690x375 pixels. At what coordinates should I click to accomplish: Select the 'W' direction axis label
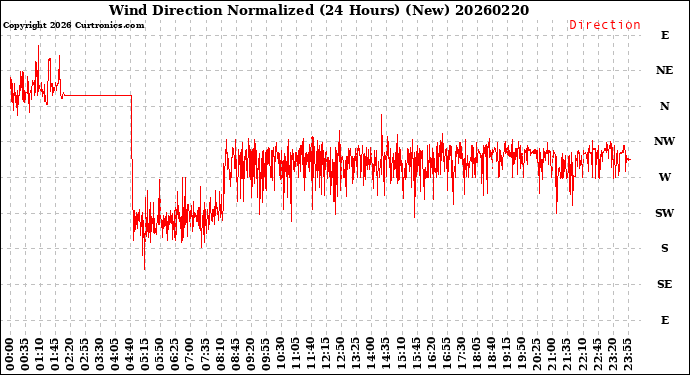click(664, 177)
